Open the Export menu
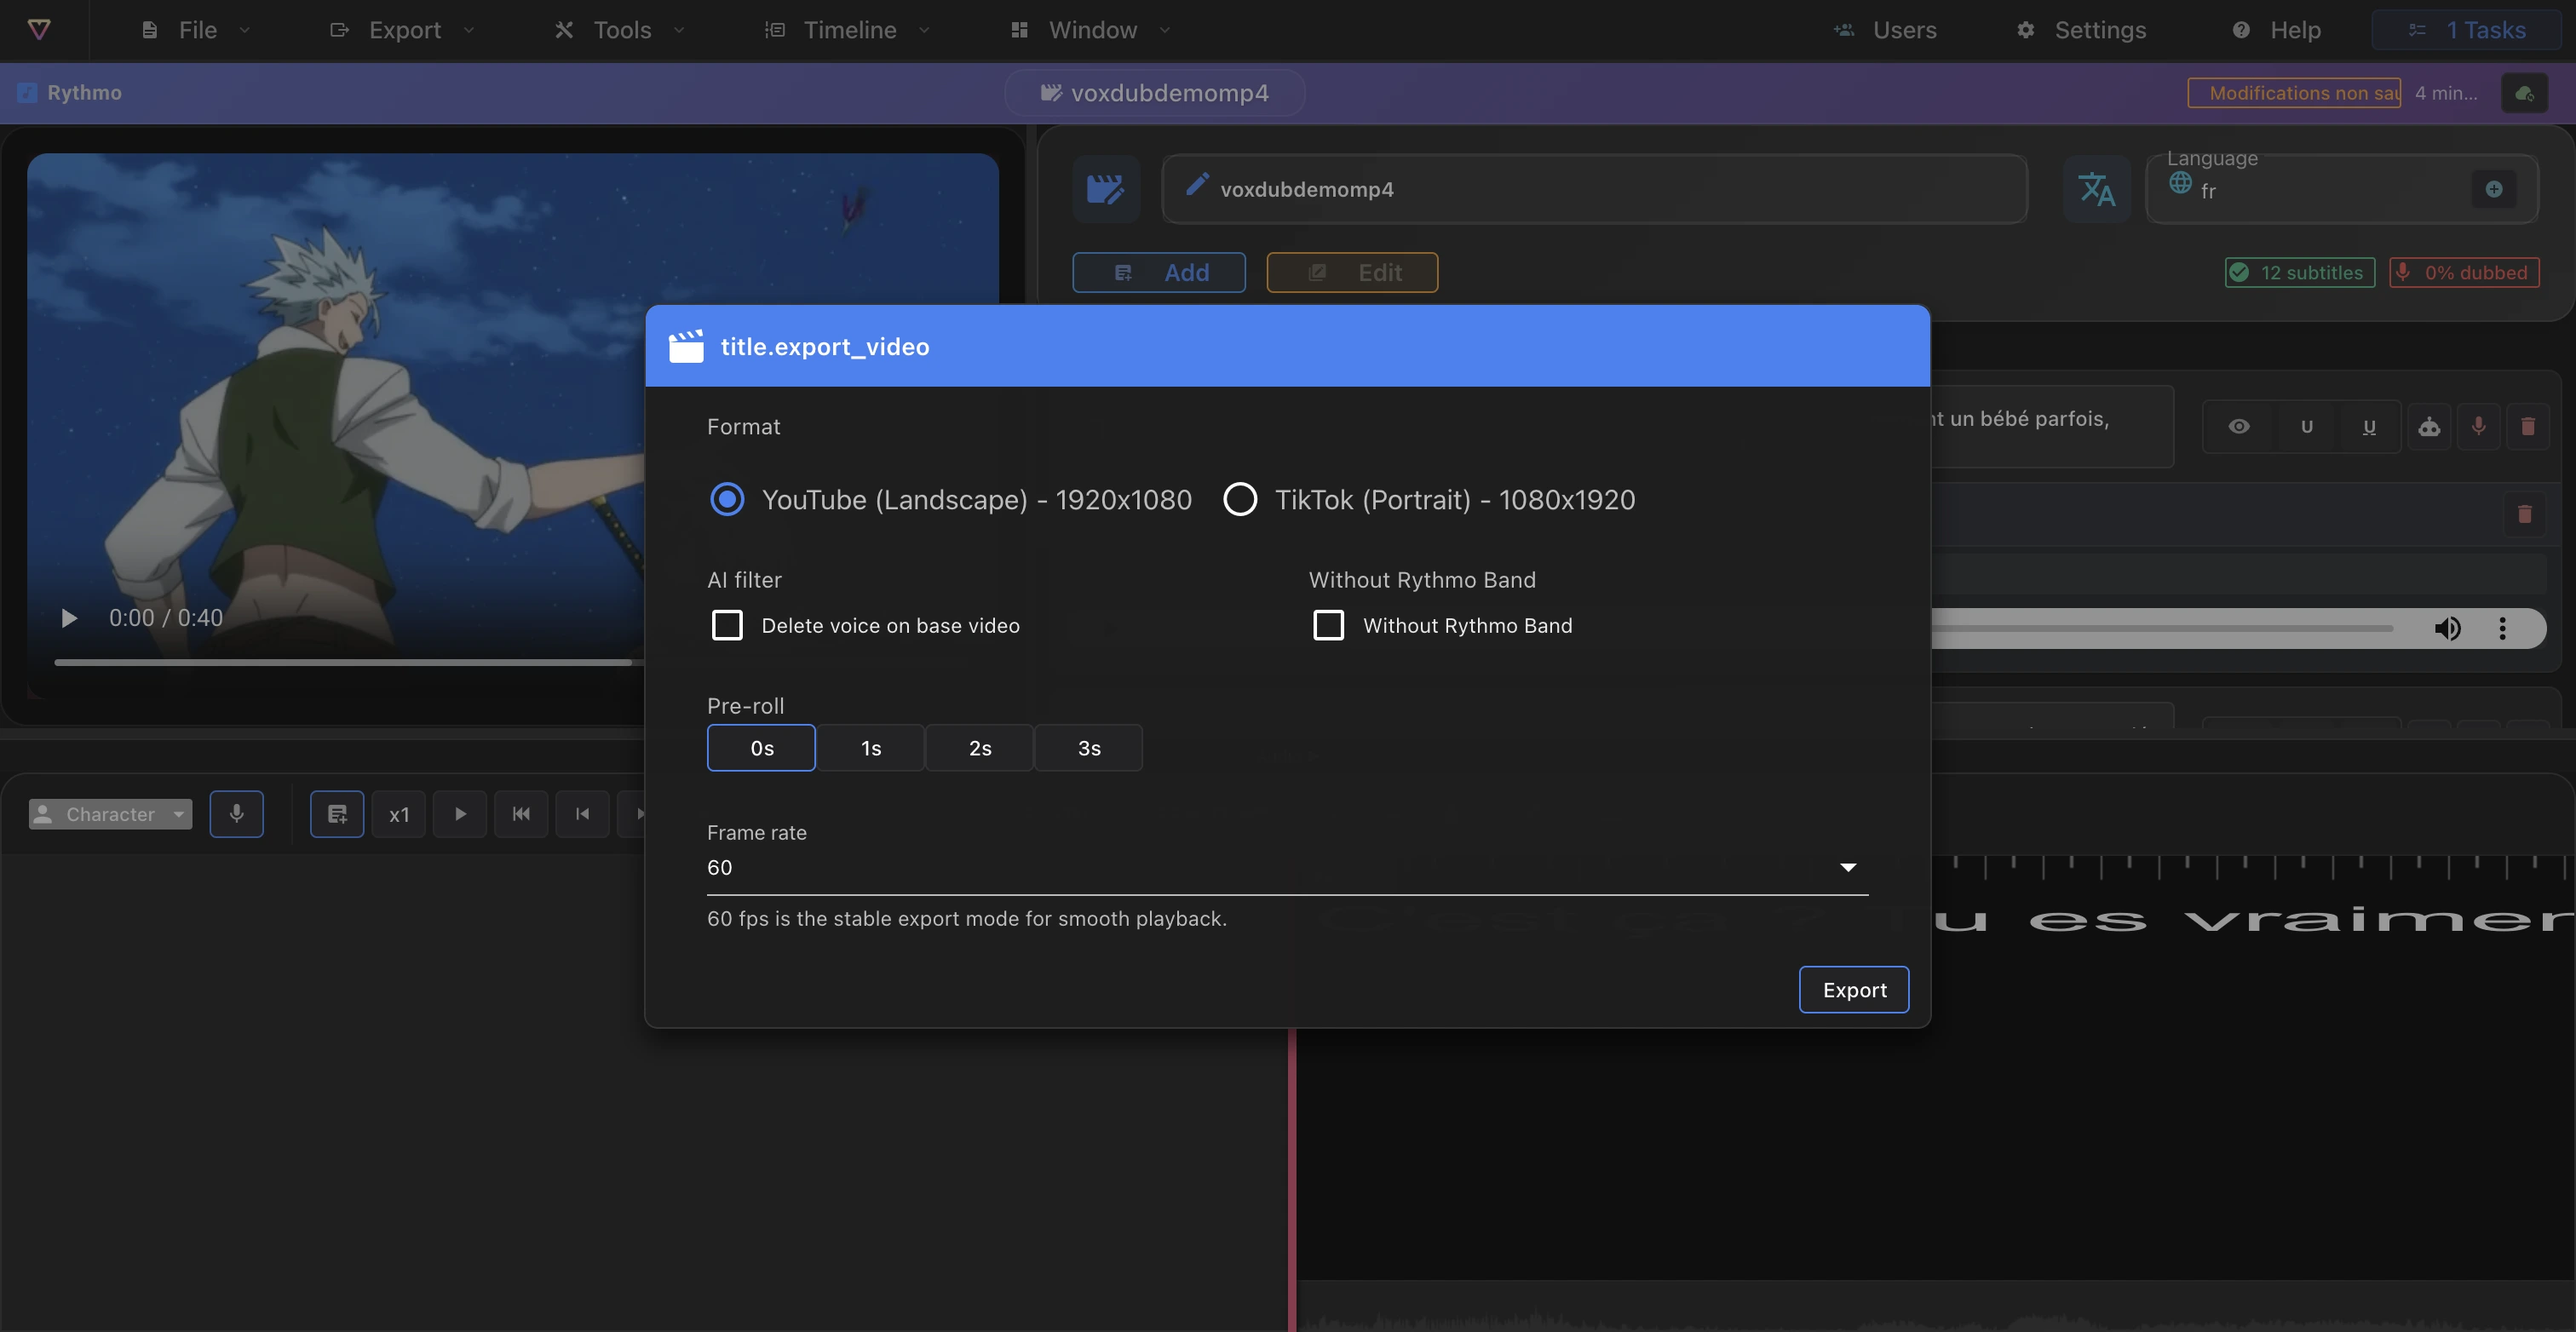The image size is (2576, 1332). 403,30
